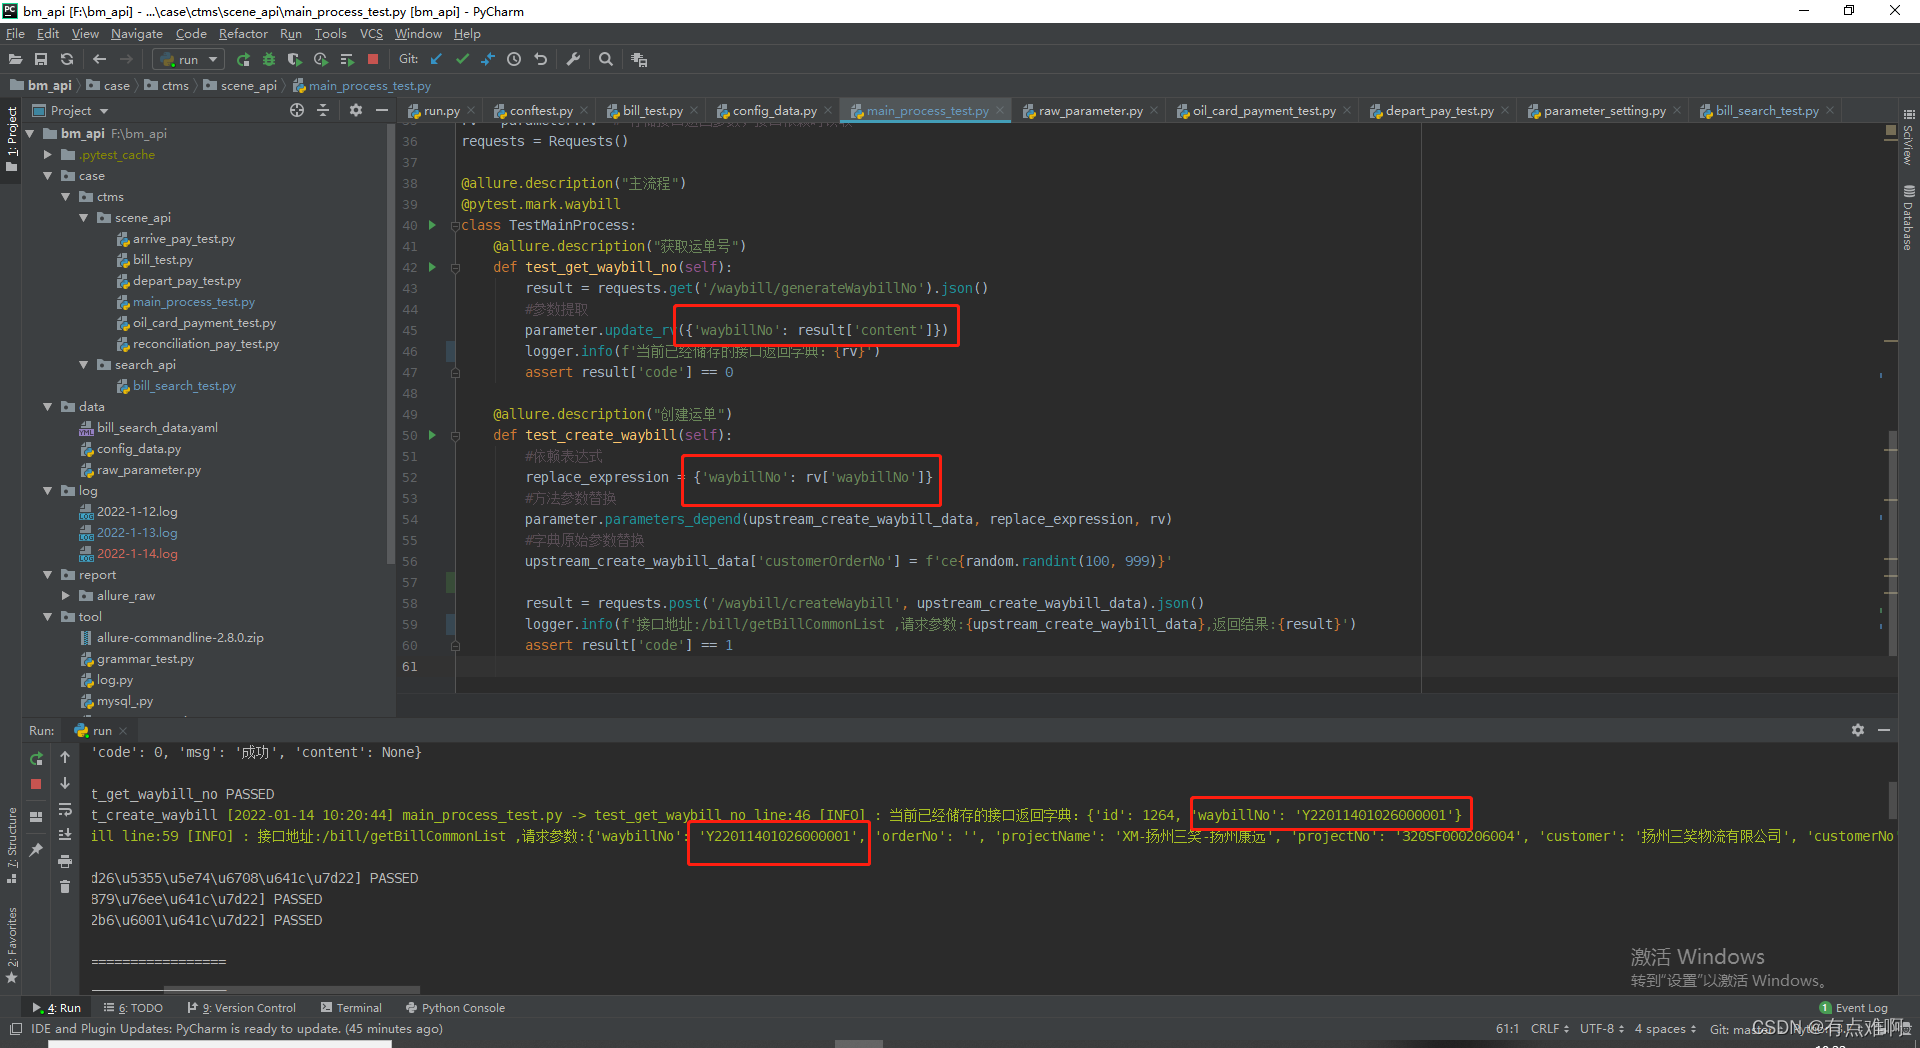This screenshot has height=1048, width=1920.
Task: Collapse the case folder in tree
Action: pyautogui.click(x=48, y=176)
